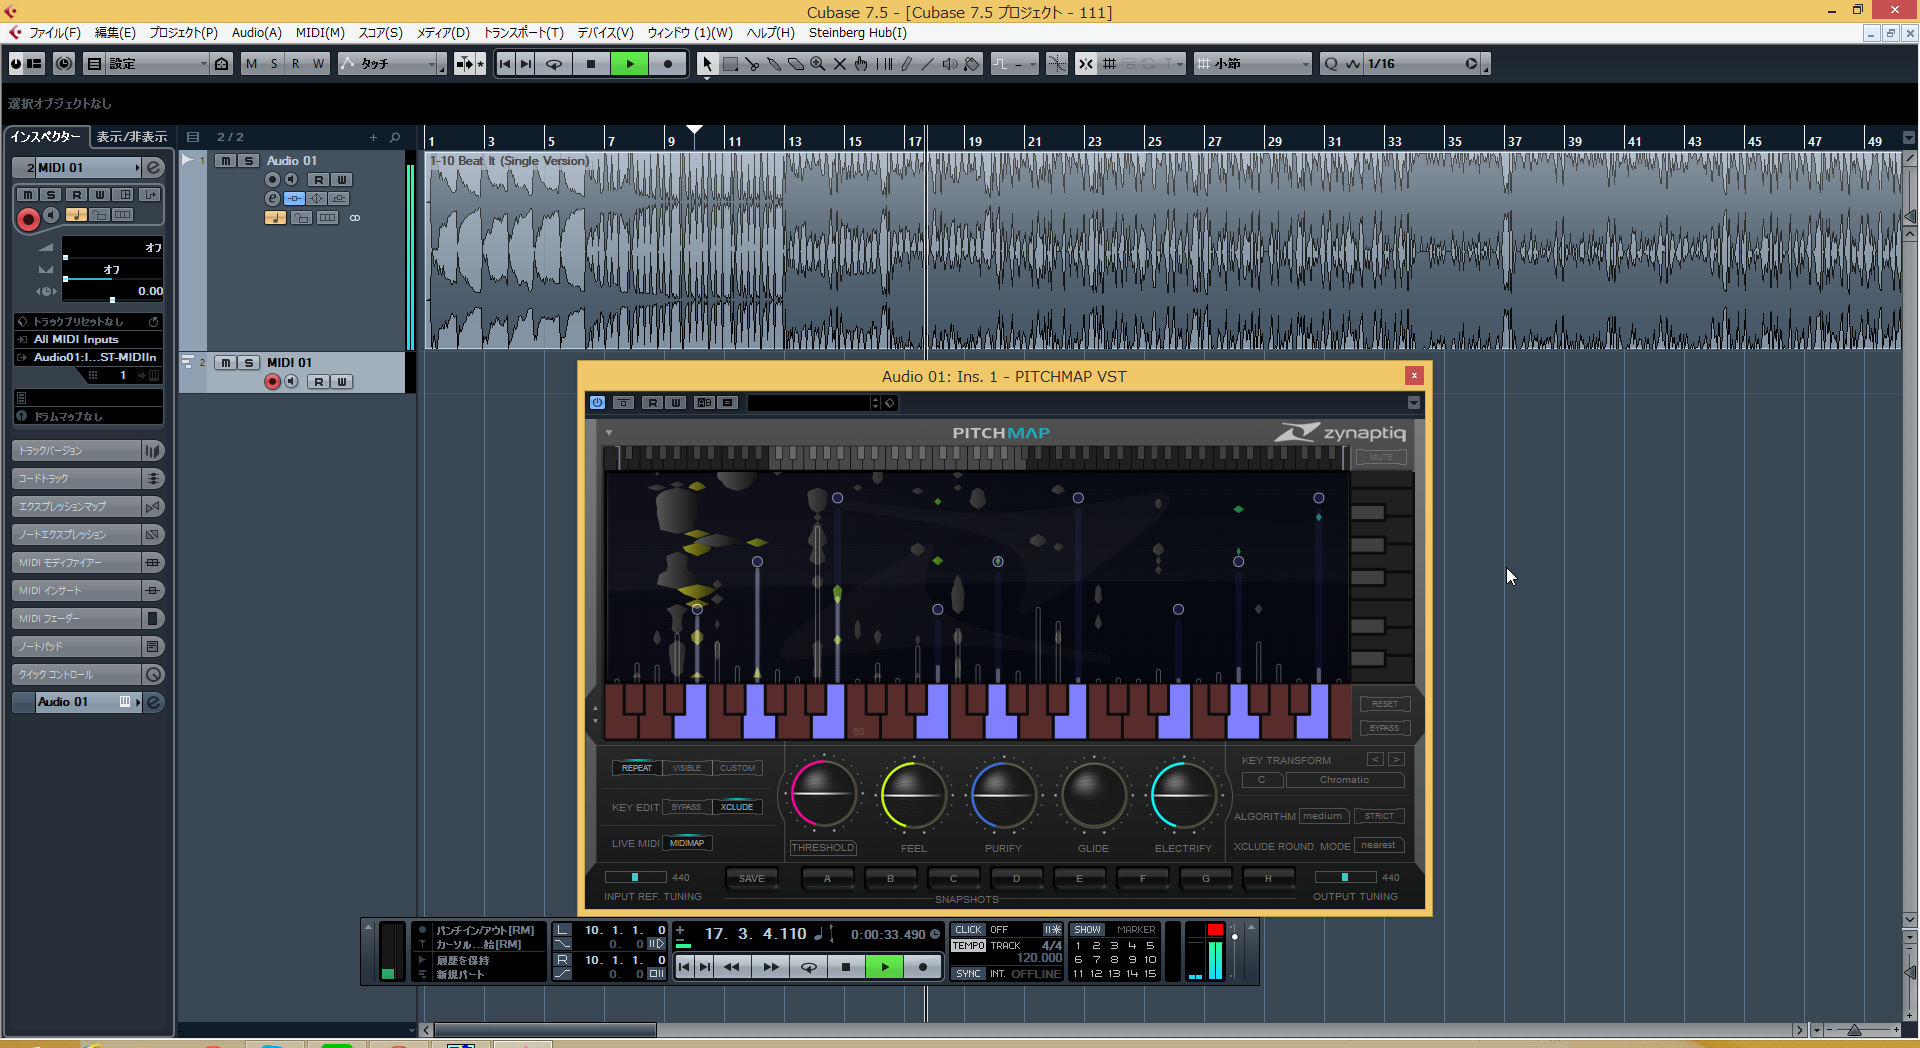Click the STRICT button in PitchMap
Screen dimensions: 1920x1048
[x=1379, y=817]
